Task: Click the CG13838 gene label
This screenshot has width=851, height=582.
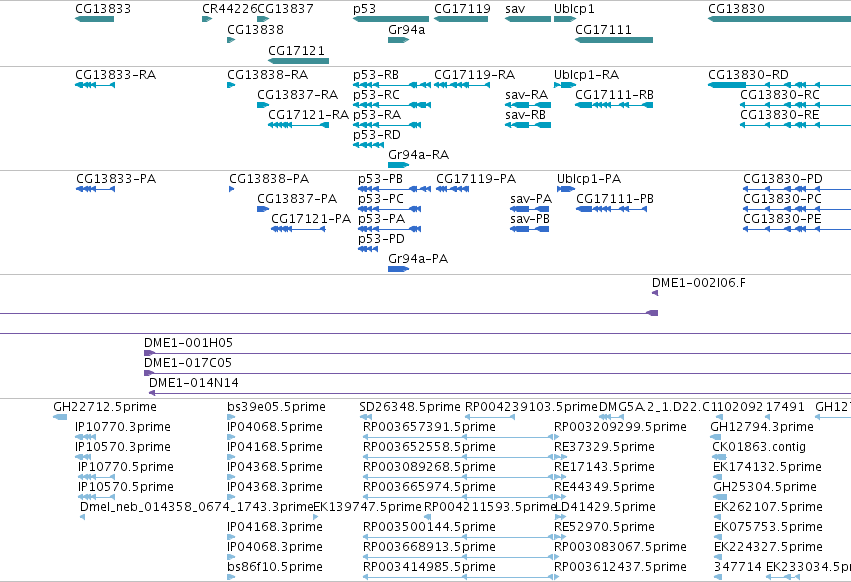Action: [255, 30]
